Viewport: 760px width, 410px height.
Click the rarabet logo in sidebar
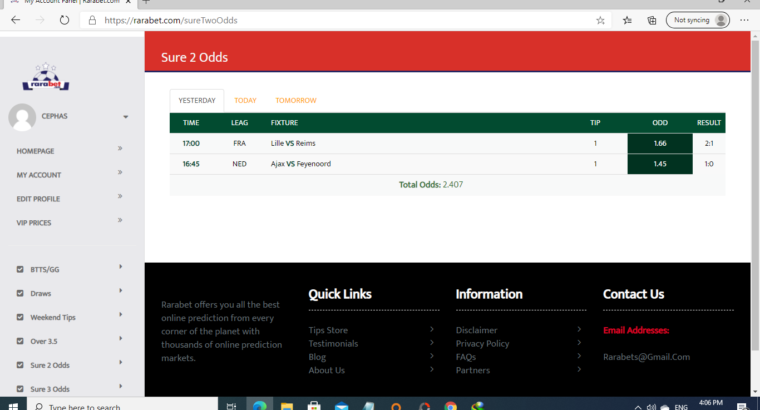[x=46, y=77]
